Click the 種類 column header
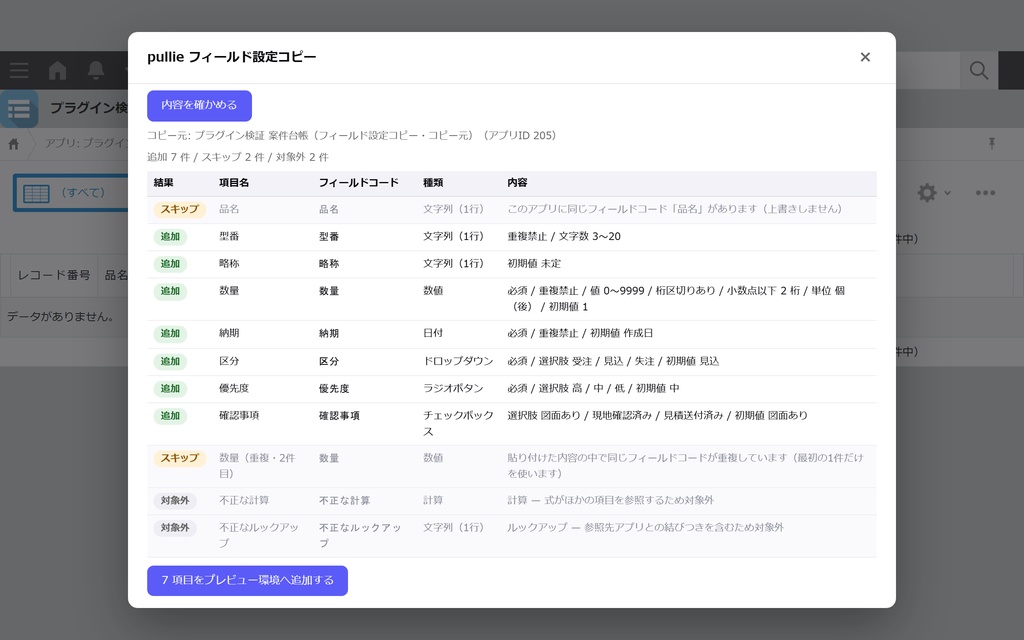 coord(433,183)
